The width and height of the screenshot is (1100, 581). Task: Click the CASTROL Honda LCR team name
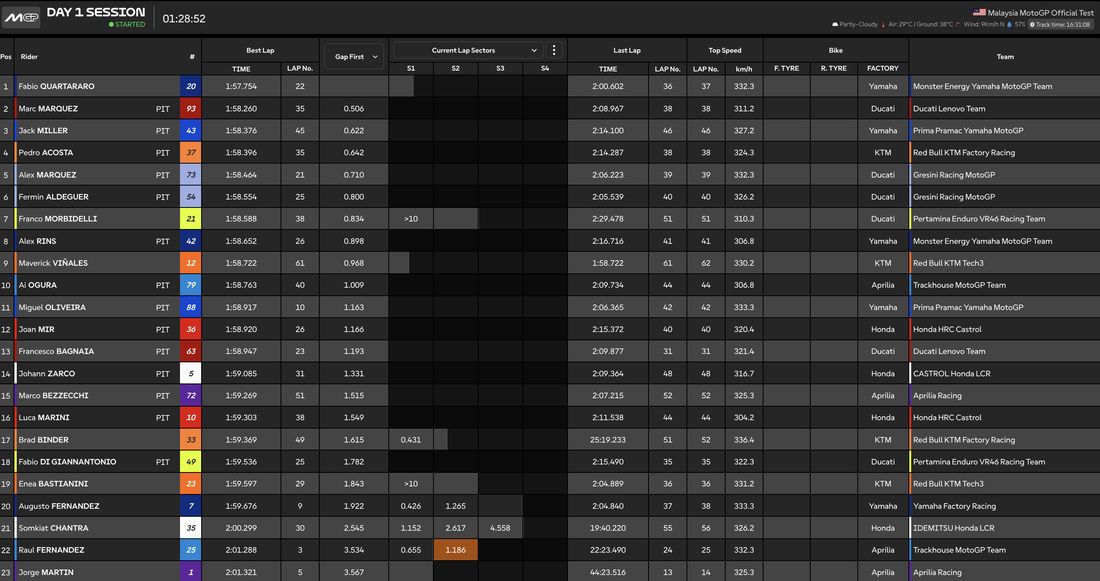952,373
